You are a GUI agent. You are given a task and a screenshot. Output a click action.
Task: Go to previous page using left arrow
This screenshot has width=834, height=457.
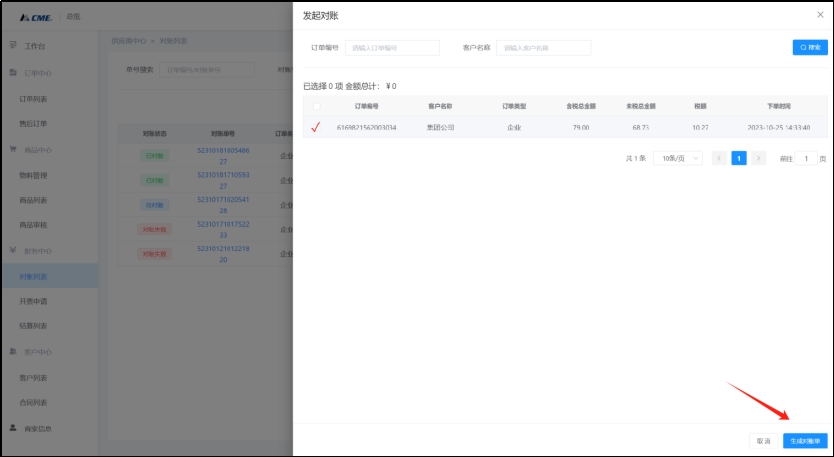tap(719, 158)
